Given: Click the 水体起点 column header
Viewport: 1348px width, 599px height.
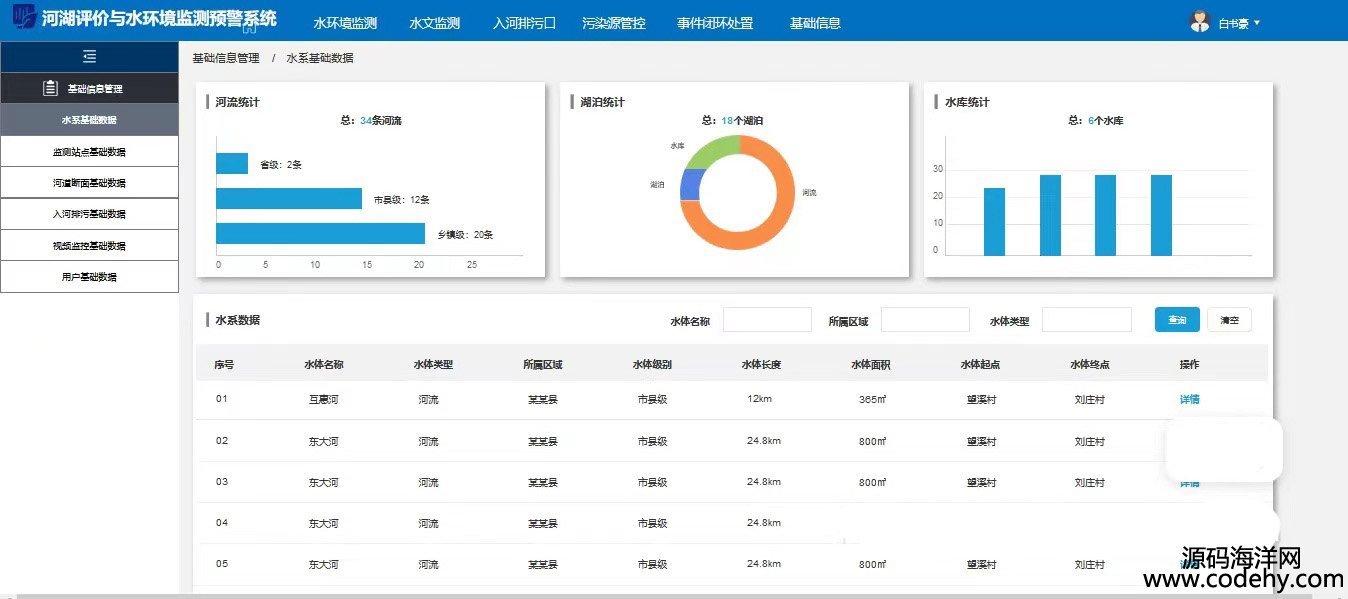Looking at the screenshot, I should pos(980,365).
